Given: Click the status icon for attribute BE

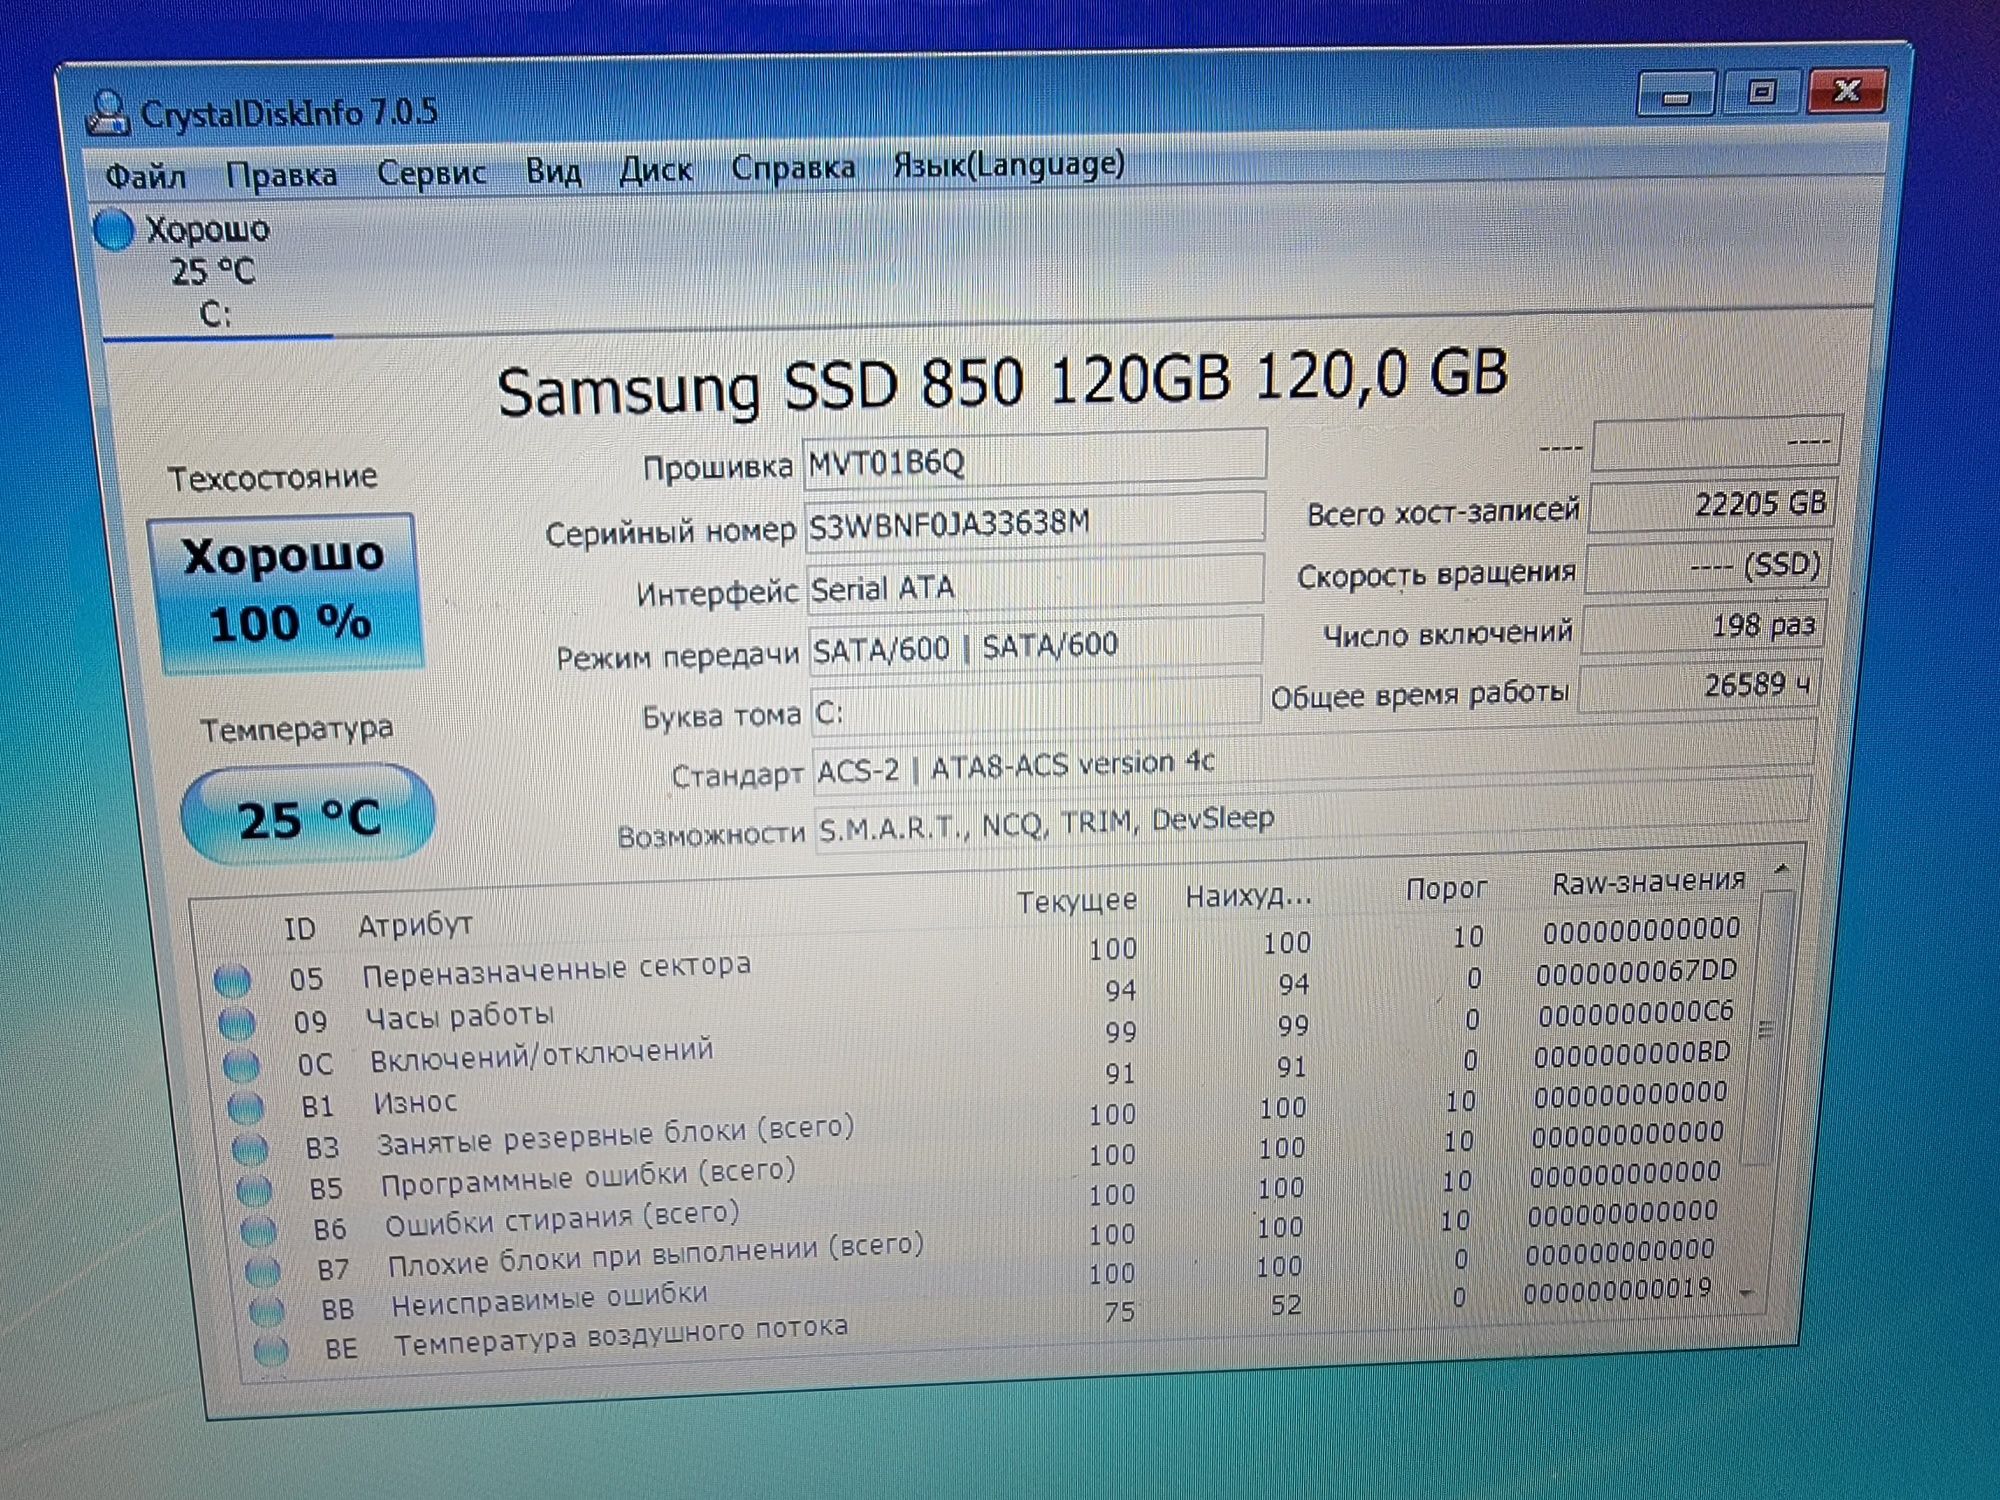Looking at the screenshot, I should 270,1351.
